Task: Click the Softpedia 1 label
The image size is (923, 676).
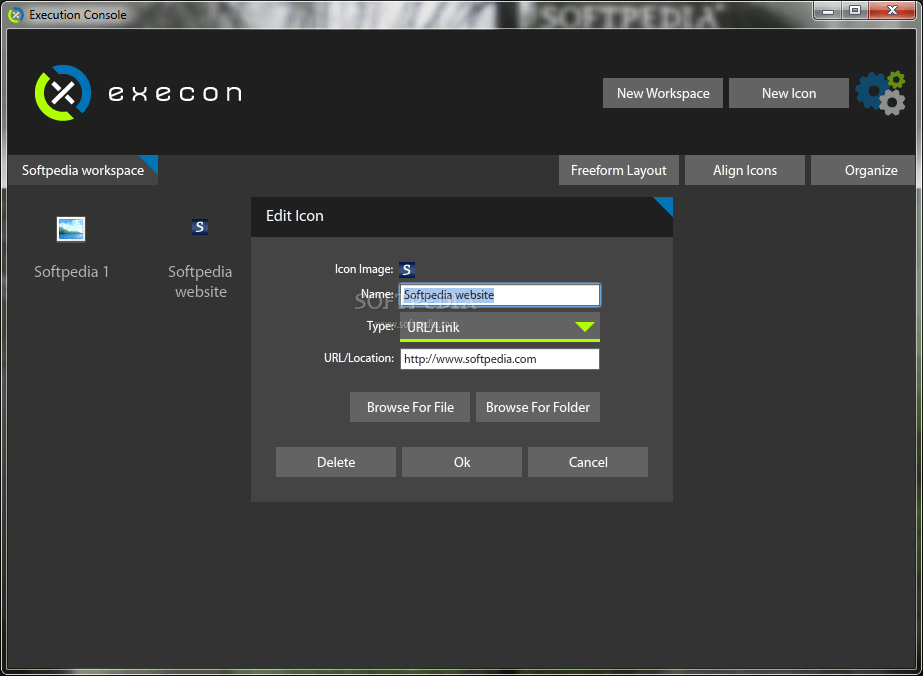Action: [x=71, y=272]
